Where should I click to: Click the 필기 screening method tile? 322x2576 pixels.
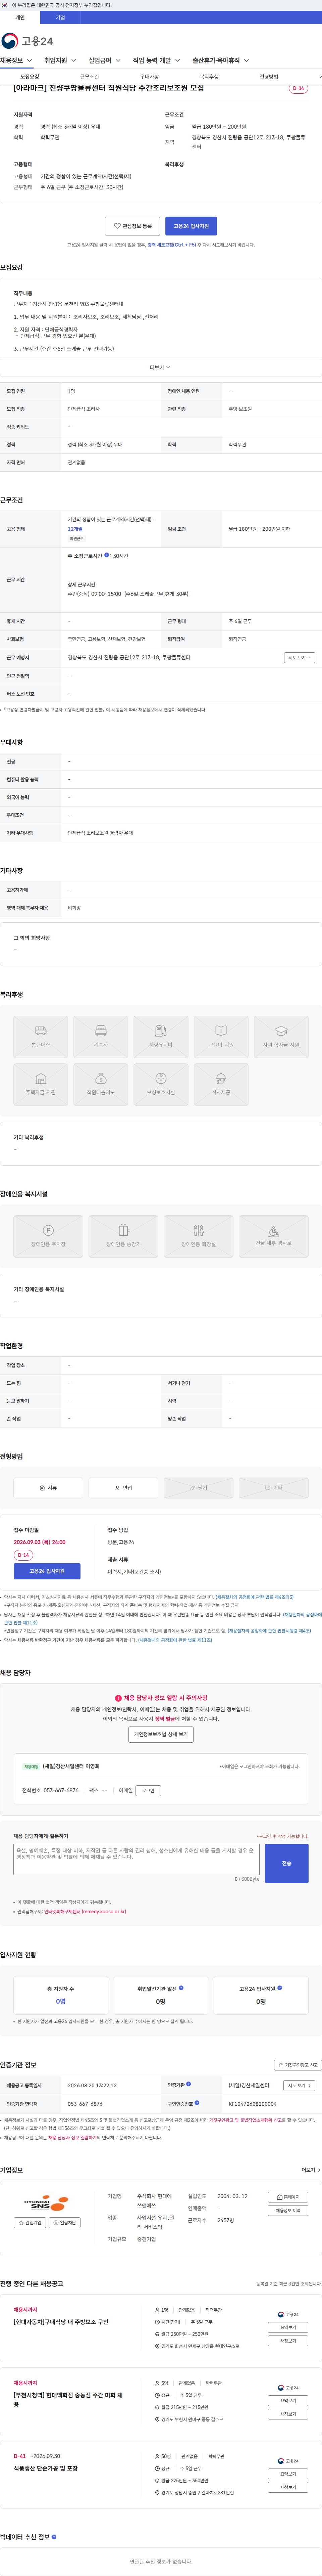pos(198,1488)
